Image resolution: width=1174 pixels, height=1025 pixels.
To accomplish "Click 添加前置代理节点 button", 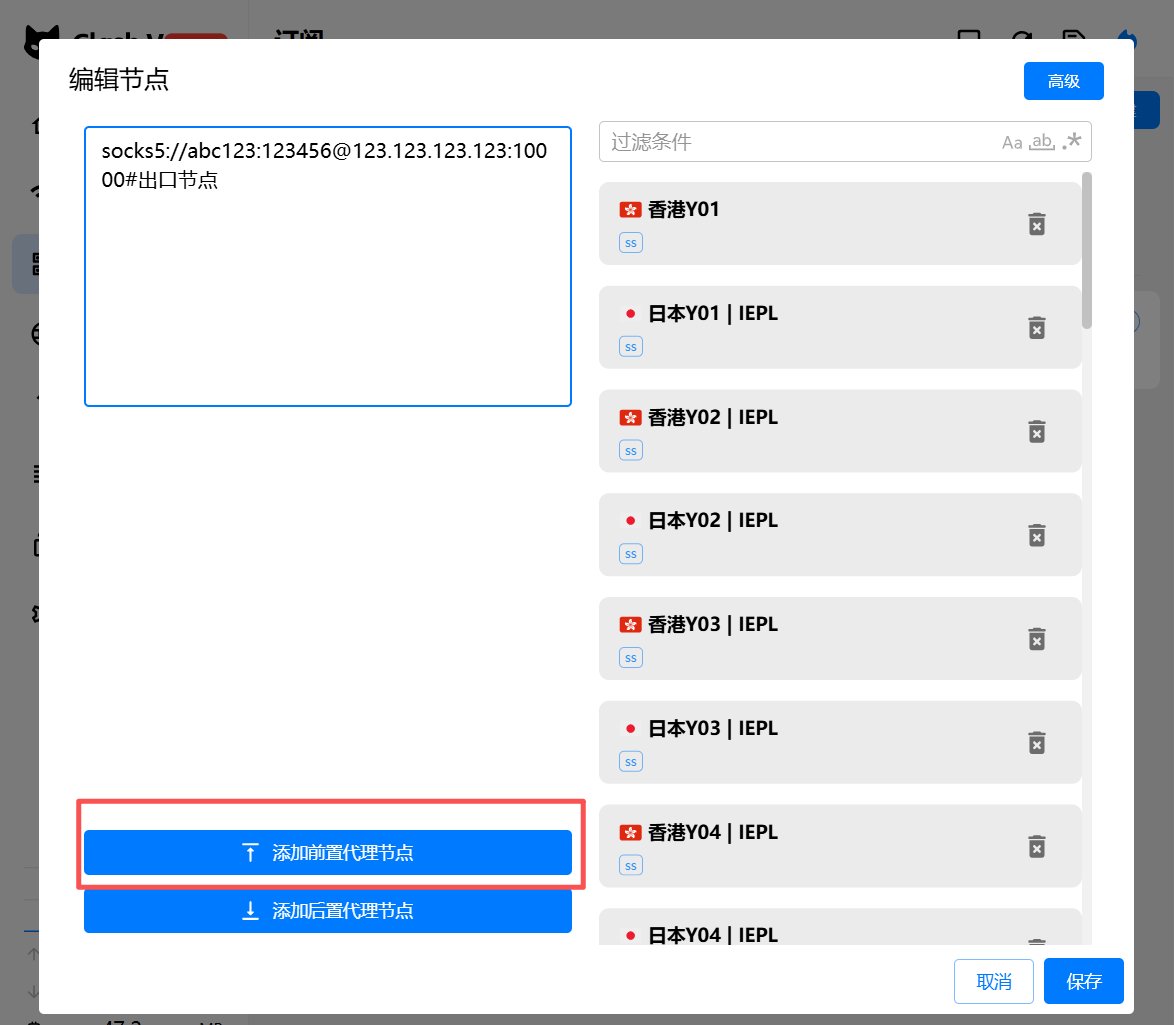I will pyautogui.click(x=328, y=852).
